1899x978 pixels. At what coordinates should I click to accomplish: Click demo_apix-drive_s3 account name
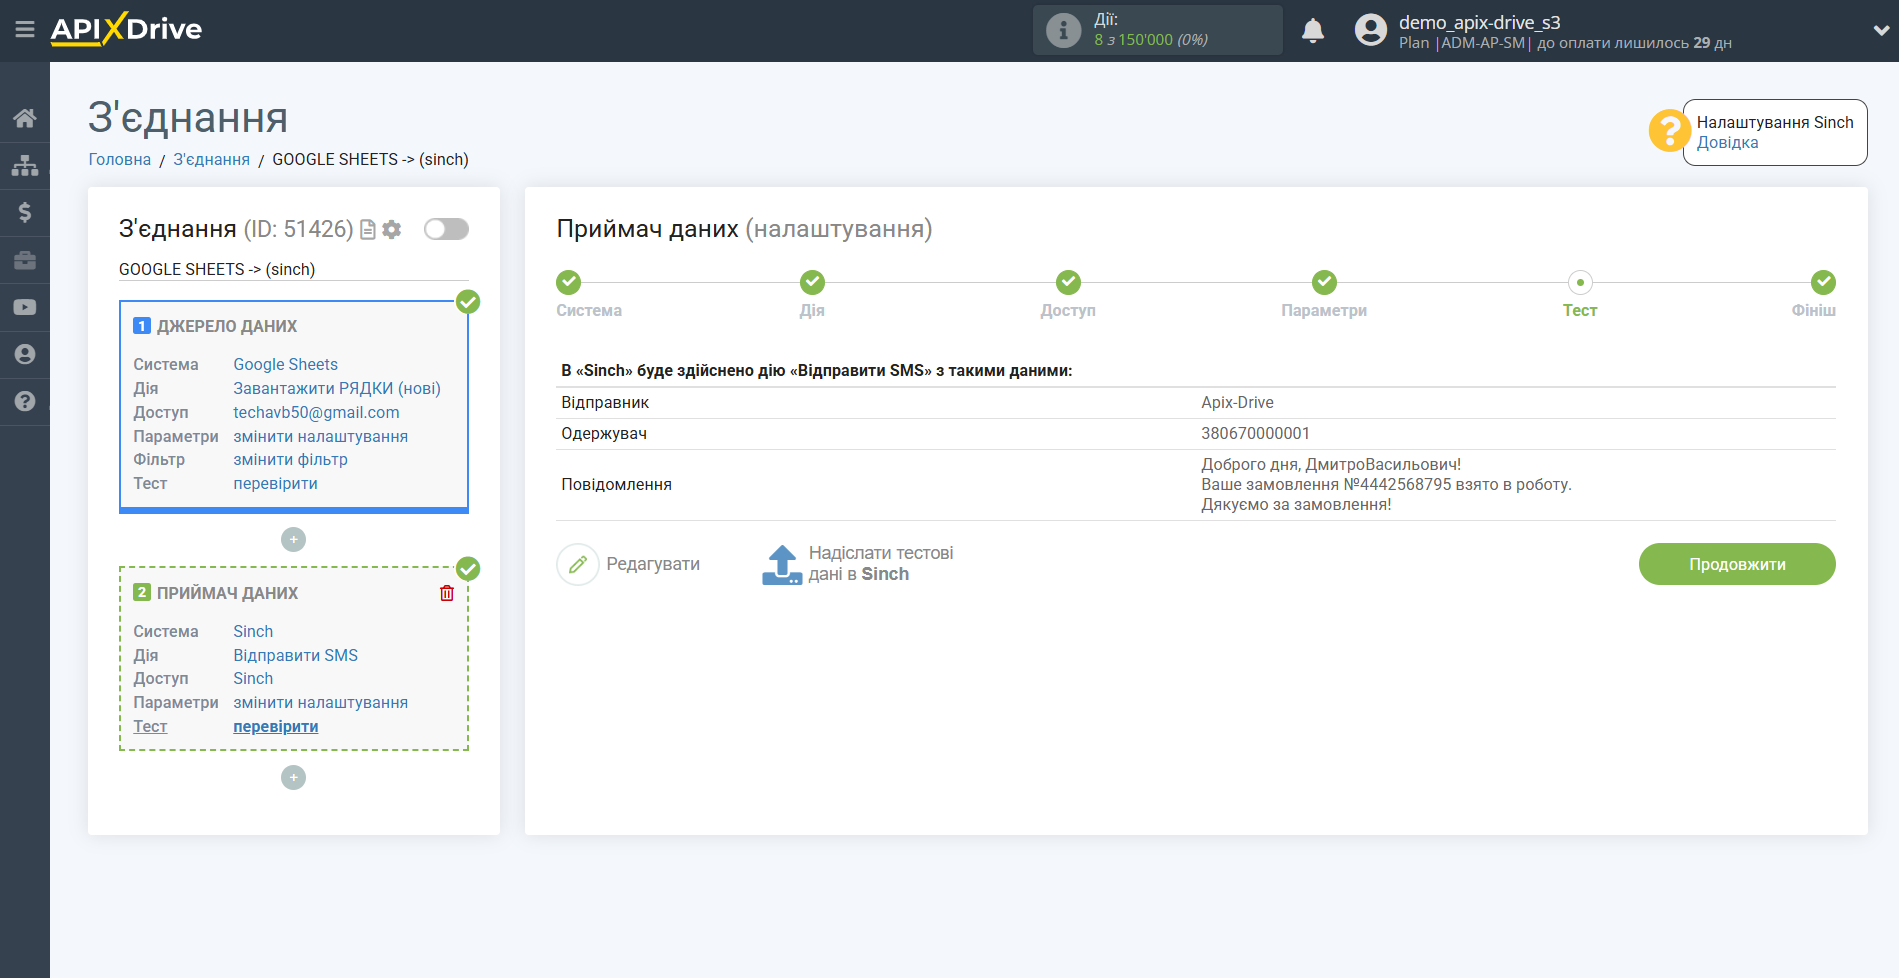pyautogui.click(x=1479, y=22)
